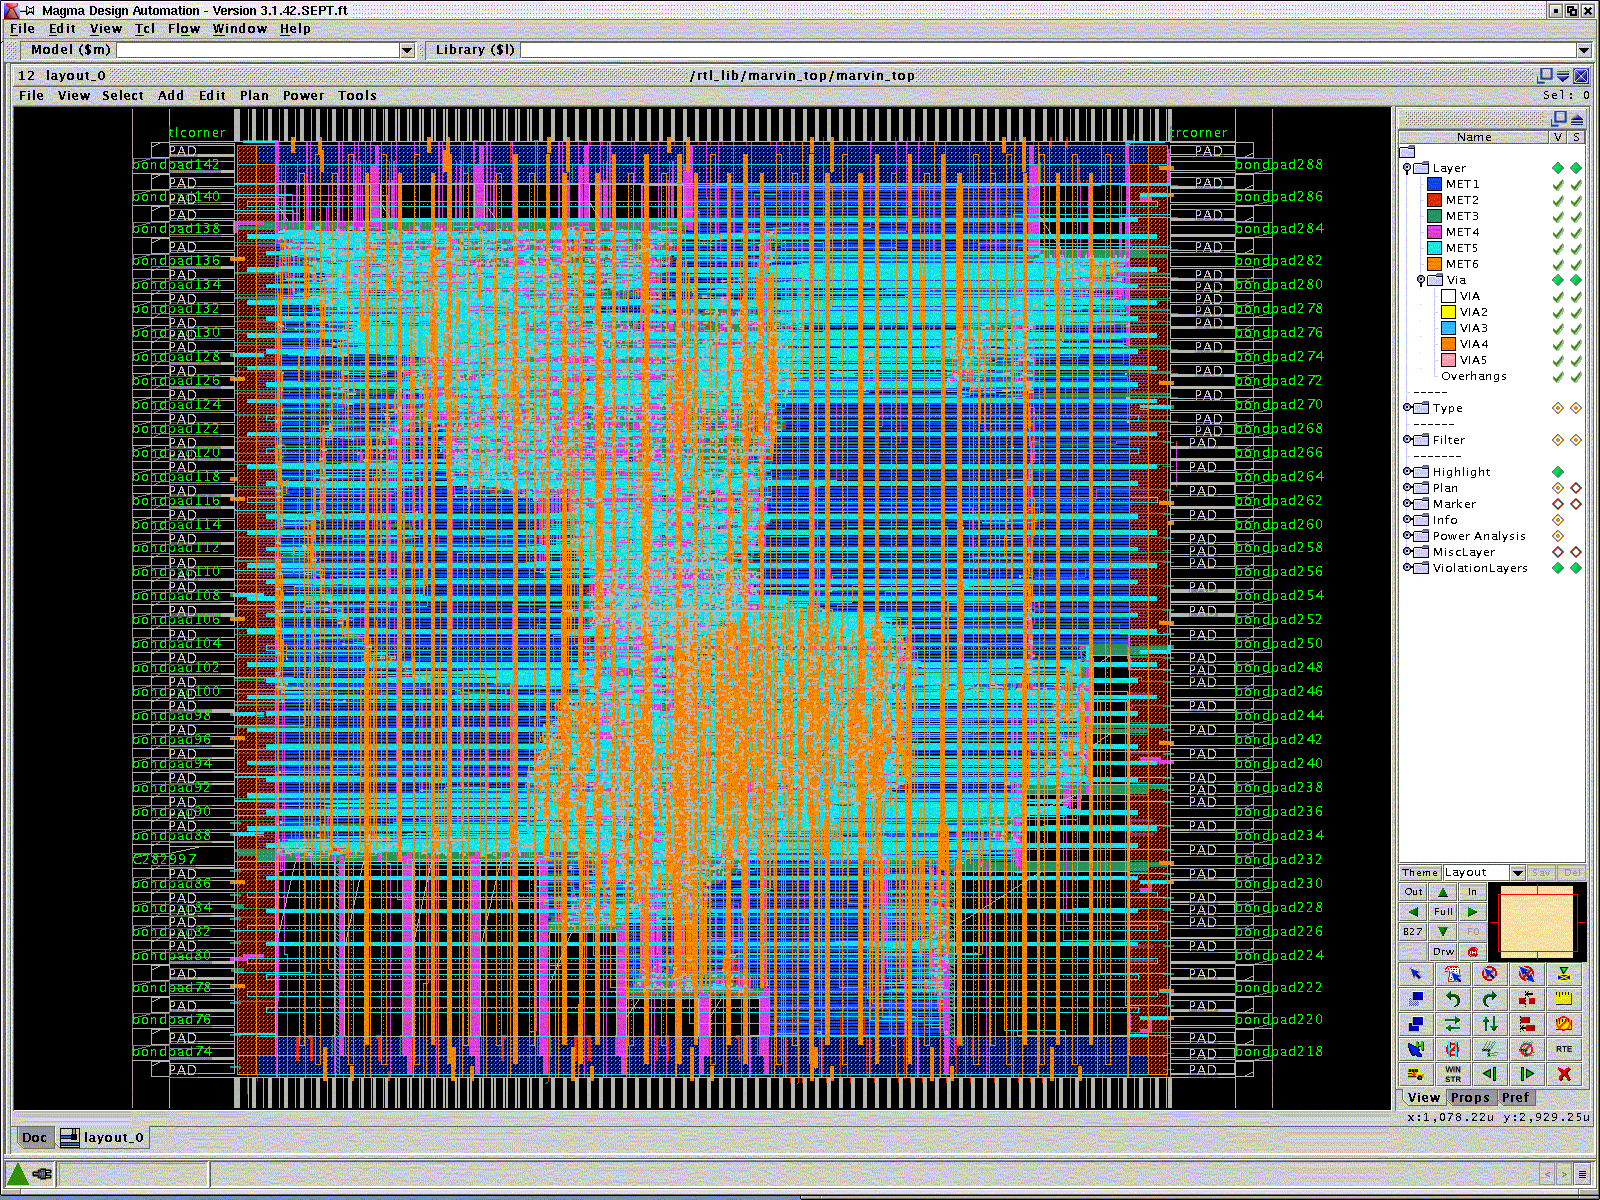Click the green undo arrow icon
The image size is (1600, 1200).
point(1452,999)
